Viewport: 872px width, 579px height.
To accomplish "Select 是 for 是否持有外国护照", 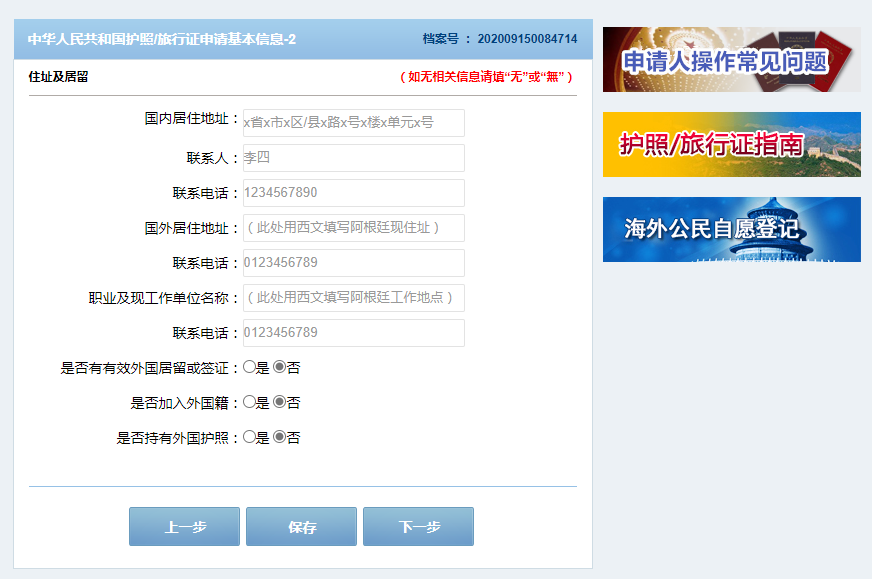I will 248,437.
